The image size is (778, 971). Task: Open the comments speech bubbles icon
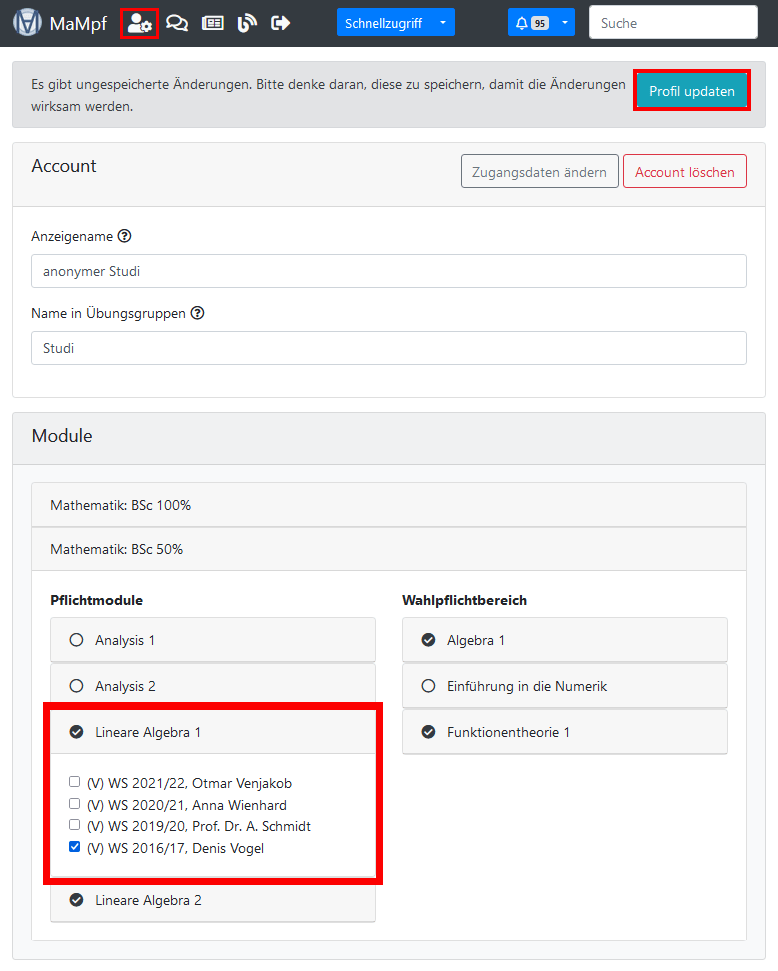click(177, 23)
